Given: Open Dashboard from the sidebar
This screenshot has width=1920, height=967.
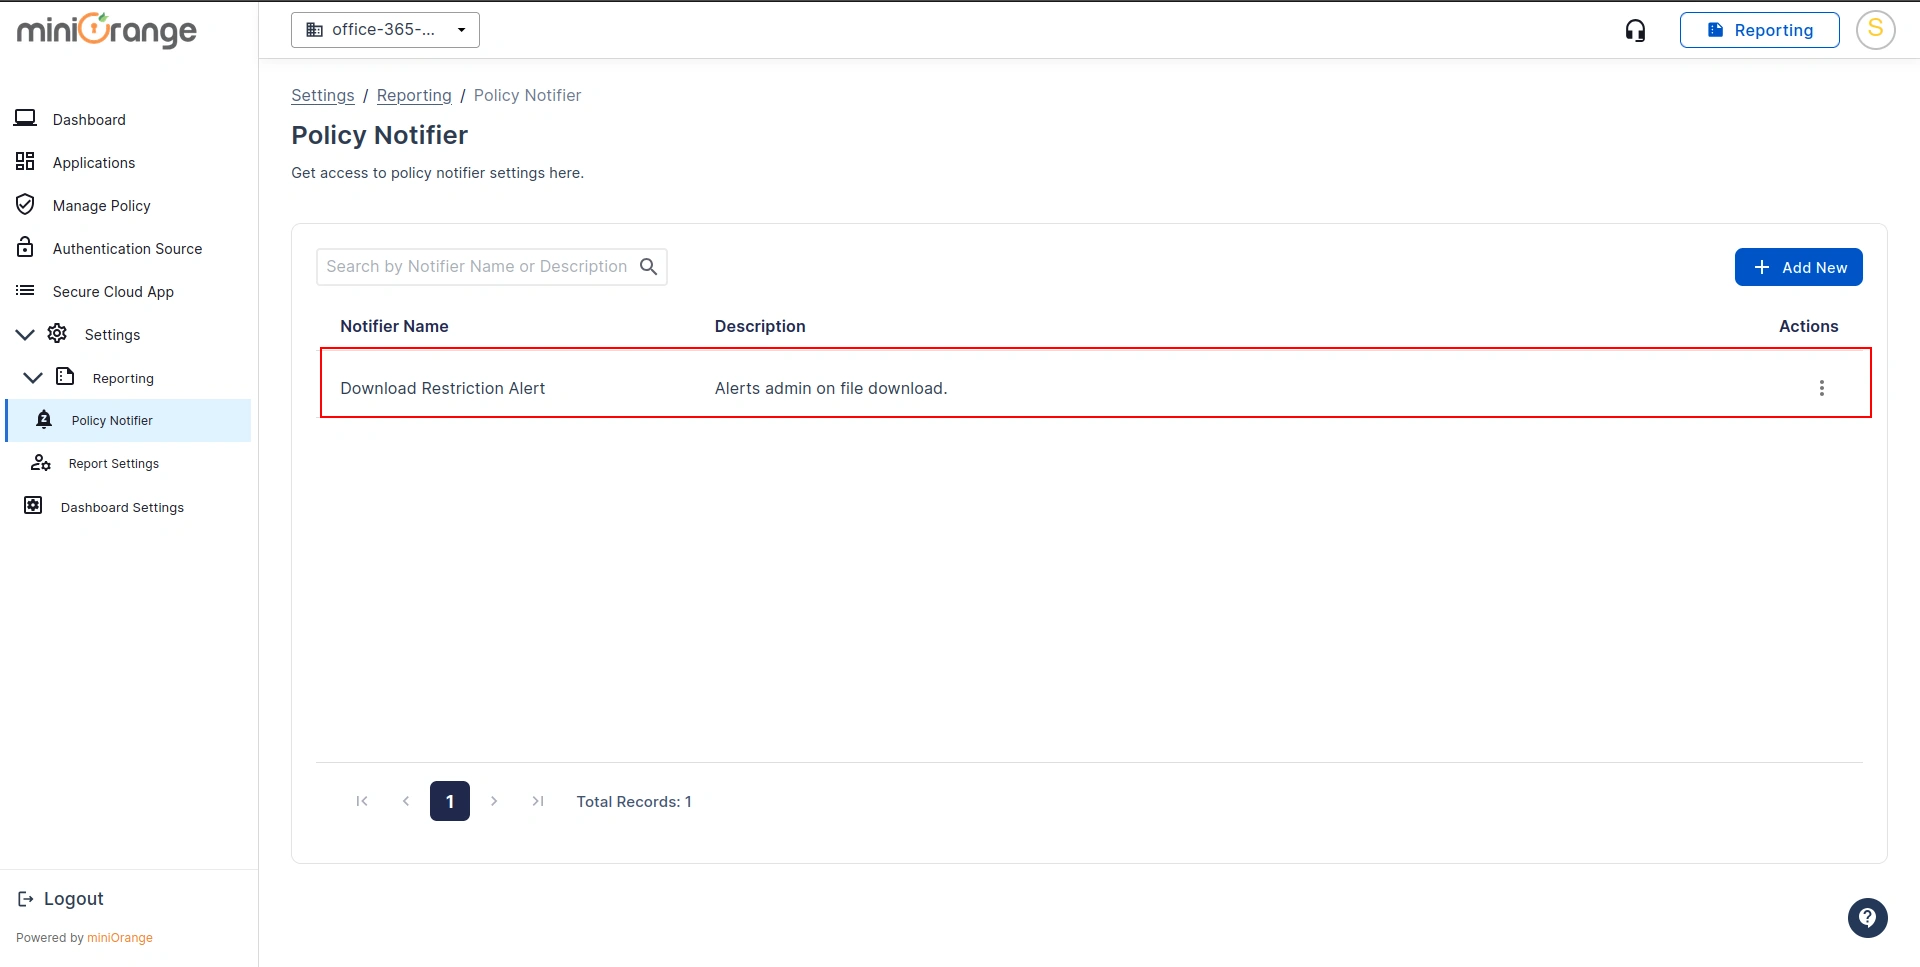Looking at the screenshot, I should 89,120.
